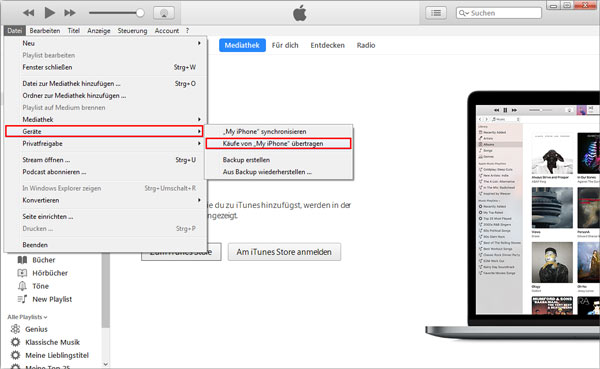This screenshot has height=369, width=600.
Task: Click the fast forward next track icon
Action: point(70,13)
